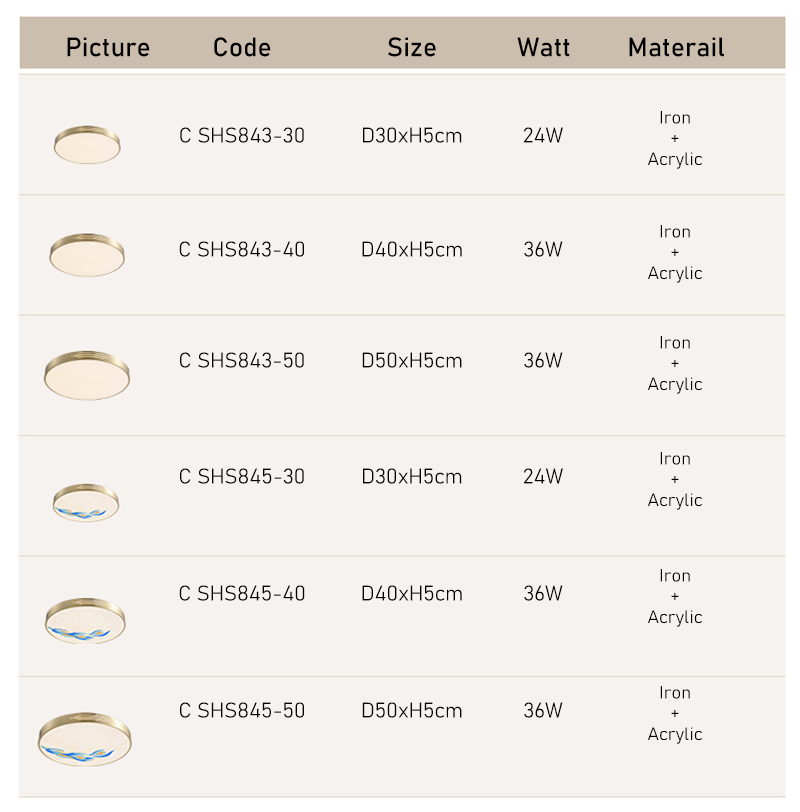Select product code C SHS843-40

(x=242, y=249)
